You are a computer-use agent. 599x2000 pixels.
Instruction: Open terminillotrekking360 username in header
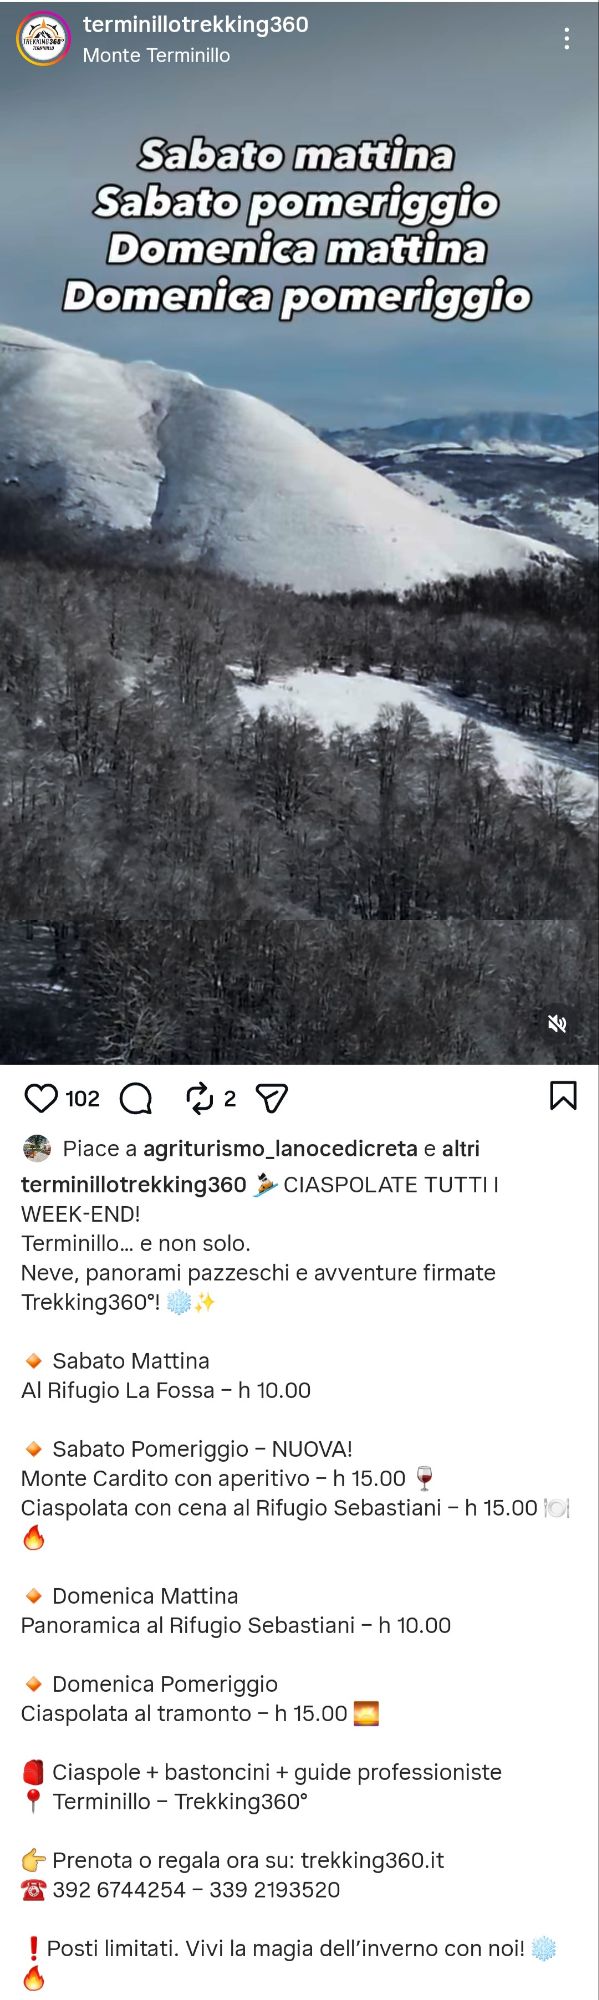[x=195, y=25]
